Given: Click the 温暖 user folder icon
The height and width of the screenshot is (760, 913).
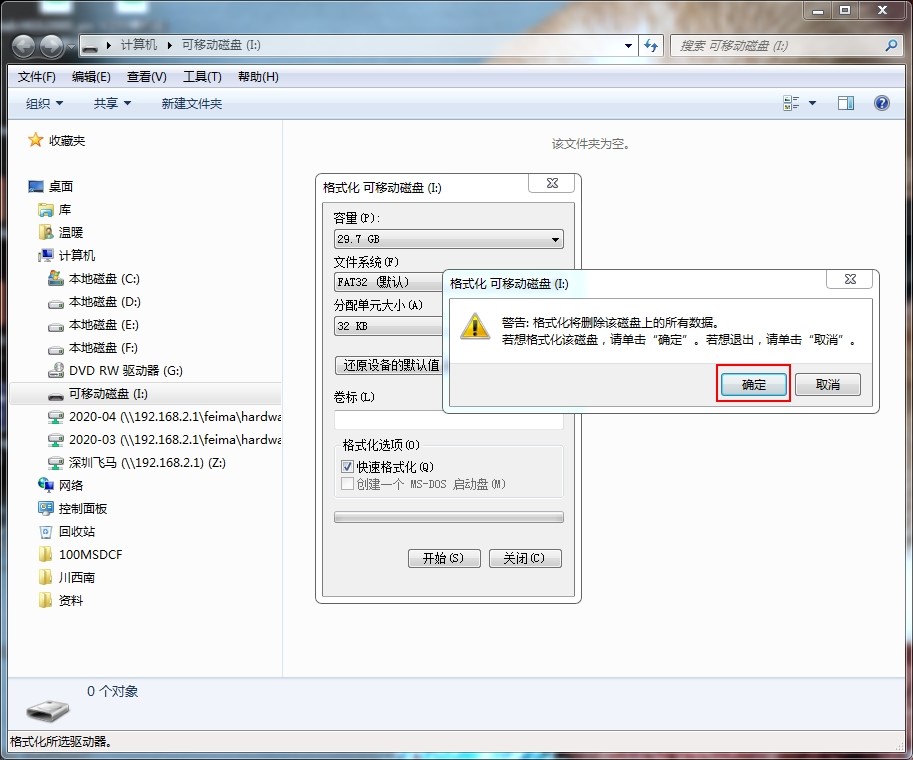Looking at the screenshot, I should point(45,232).
